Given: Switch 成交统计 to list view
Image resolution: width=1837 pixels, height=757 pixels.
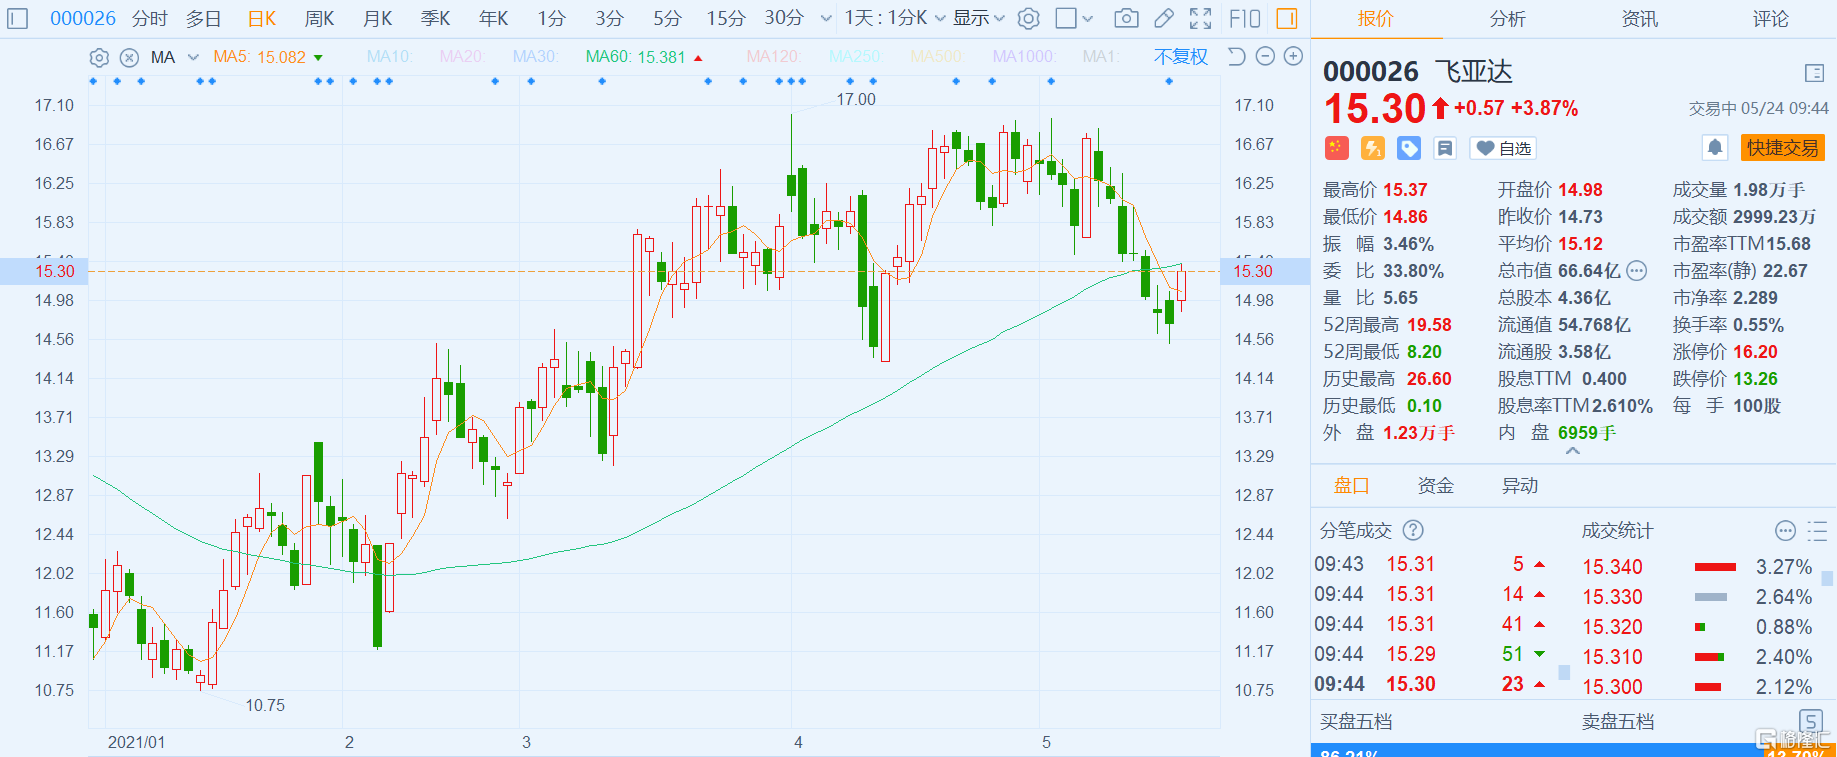Looking at the screenshot, I should point(1818,530).
